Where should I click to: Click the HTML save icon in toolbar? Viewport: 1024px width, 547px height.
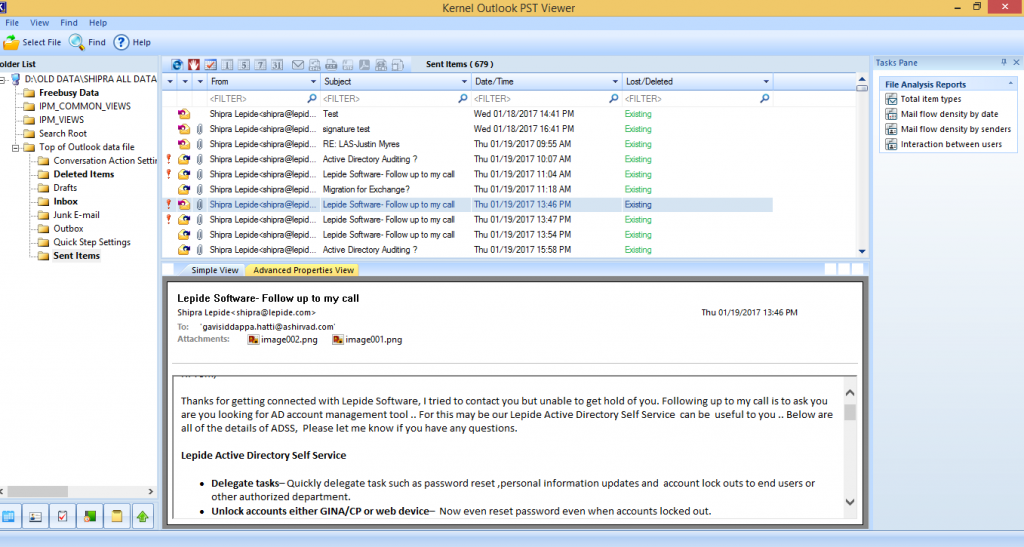point(381,65)
